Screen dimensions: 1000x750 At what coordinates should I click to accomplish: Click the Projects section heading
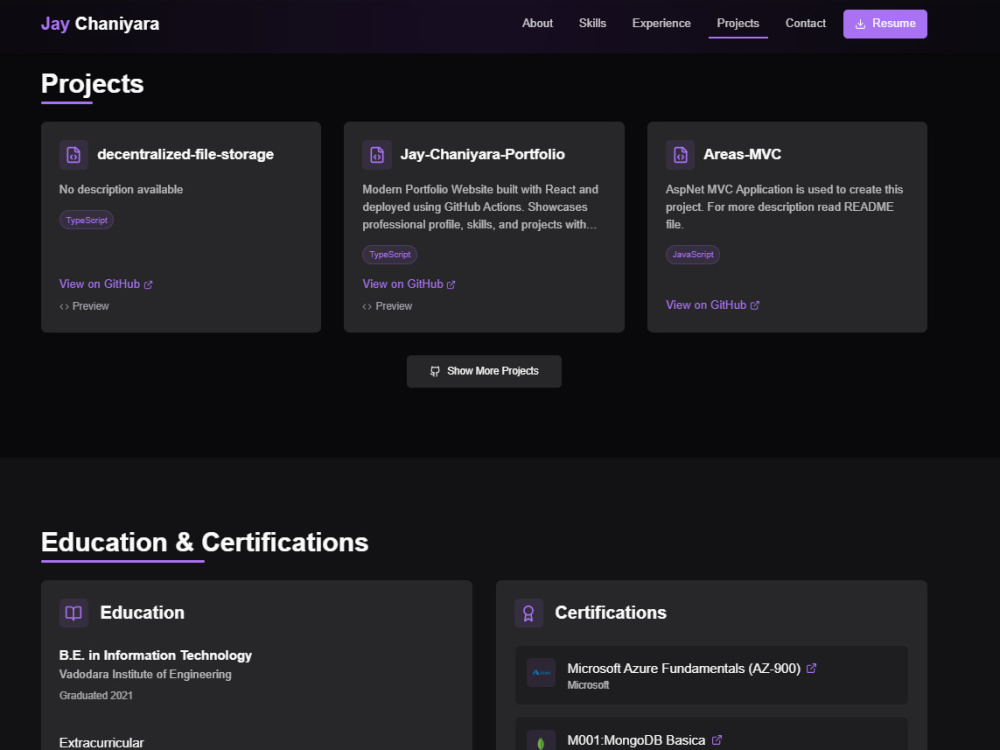[92, 84]
